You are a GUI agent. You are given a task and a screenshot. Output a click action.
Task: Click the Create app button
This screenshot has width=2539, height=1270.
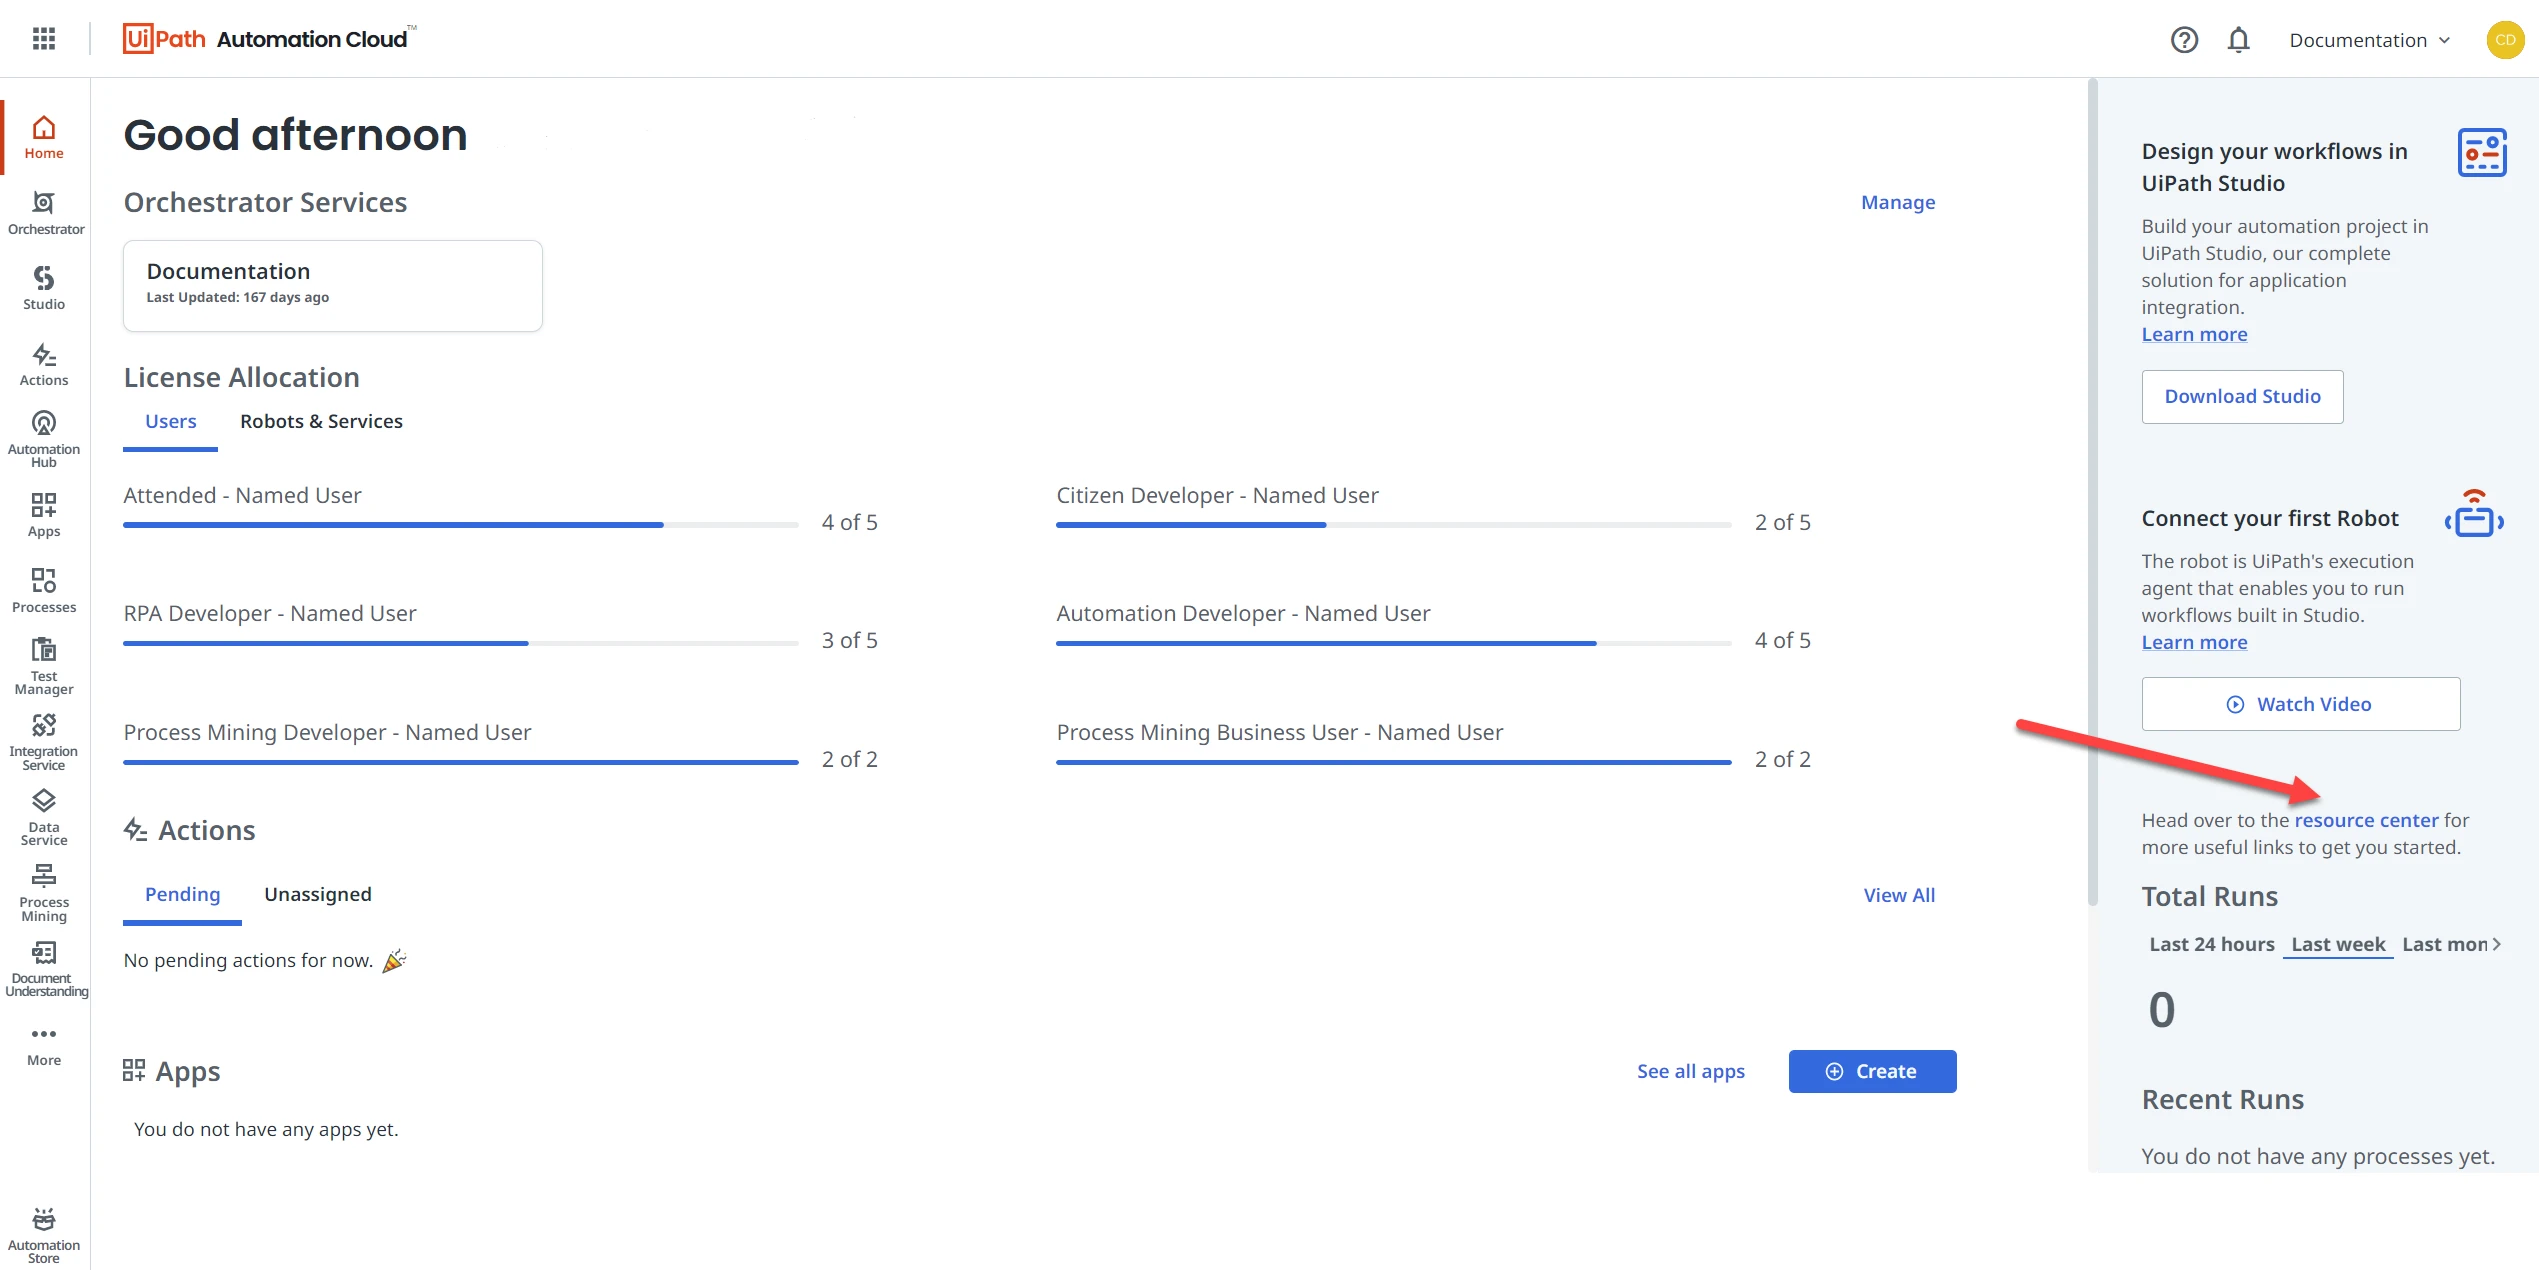pos(1872,1071)
